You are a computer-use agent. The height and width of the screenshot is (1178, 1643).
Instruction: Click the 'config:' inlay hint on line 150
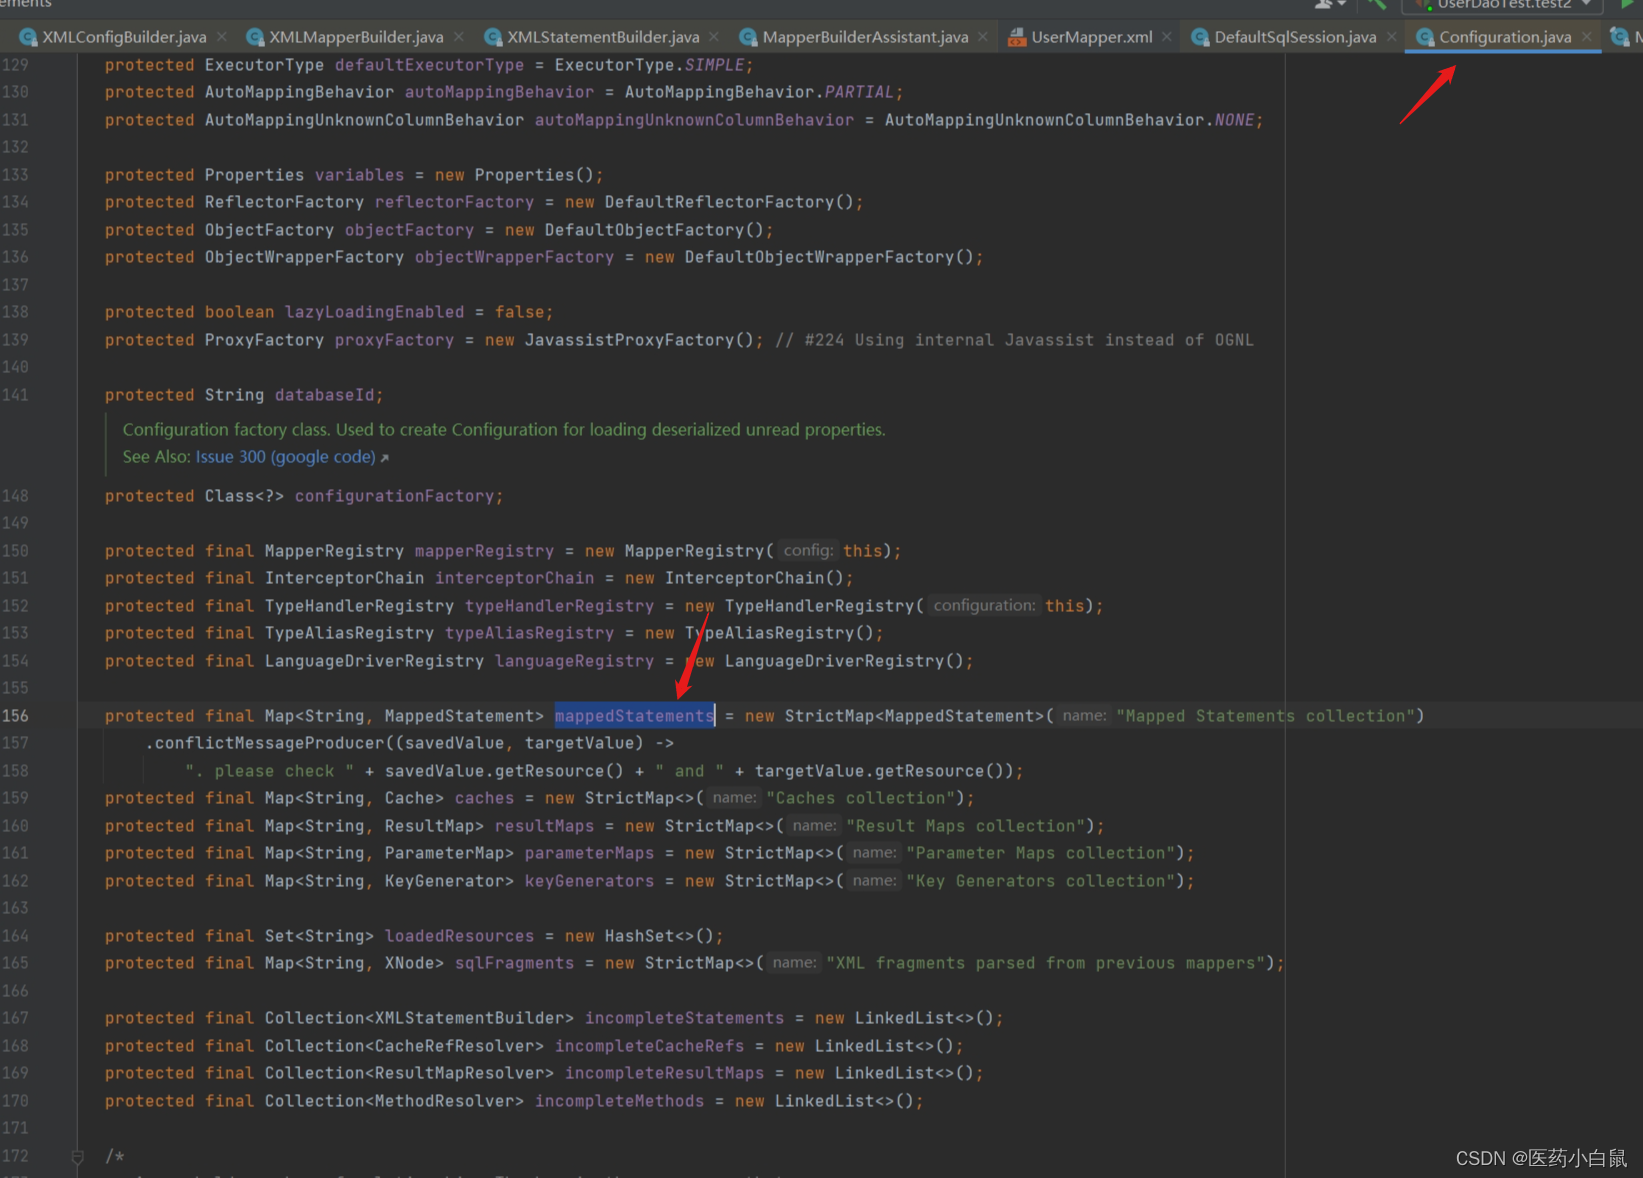click(x=808, y=551)
